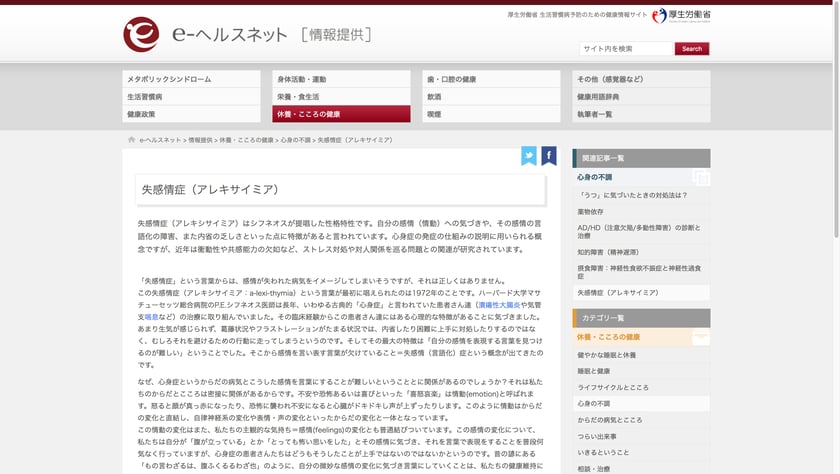Image resolution: width=840 pixels, height=474 pixels.
Task: Click e-ヘルスネット breadcrumb link
Action: coord(160,140)
